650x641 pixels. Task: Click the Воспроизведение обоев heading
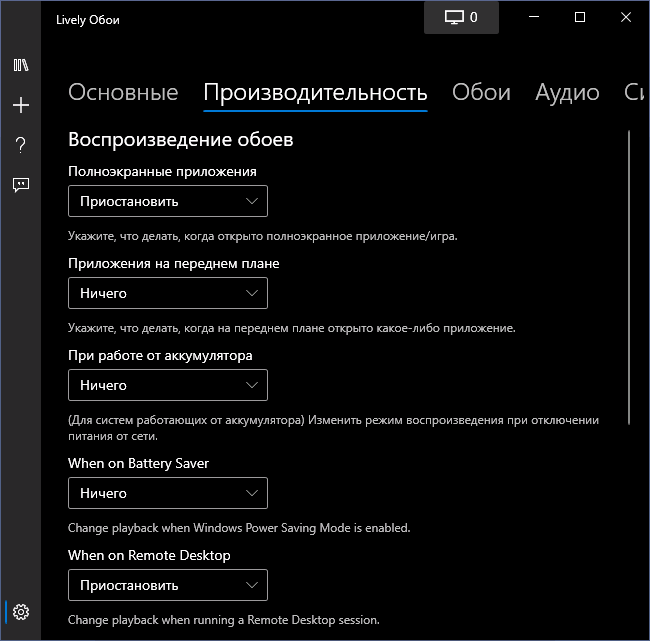(181, 139)
